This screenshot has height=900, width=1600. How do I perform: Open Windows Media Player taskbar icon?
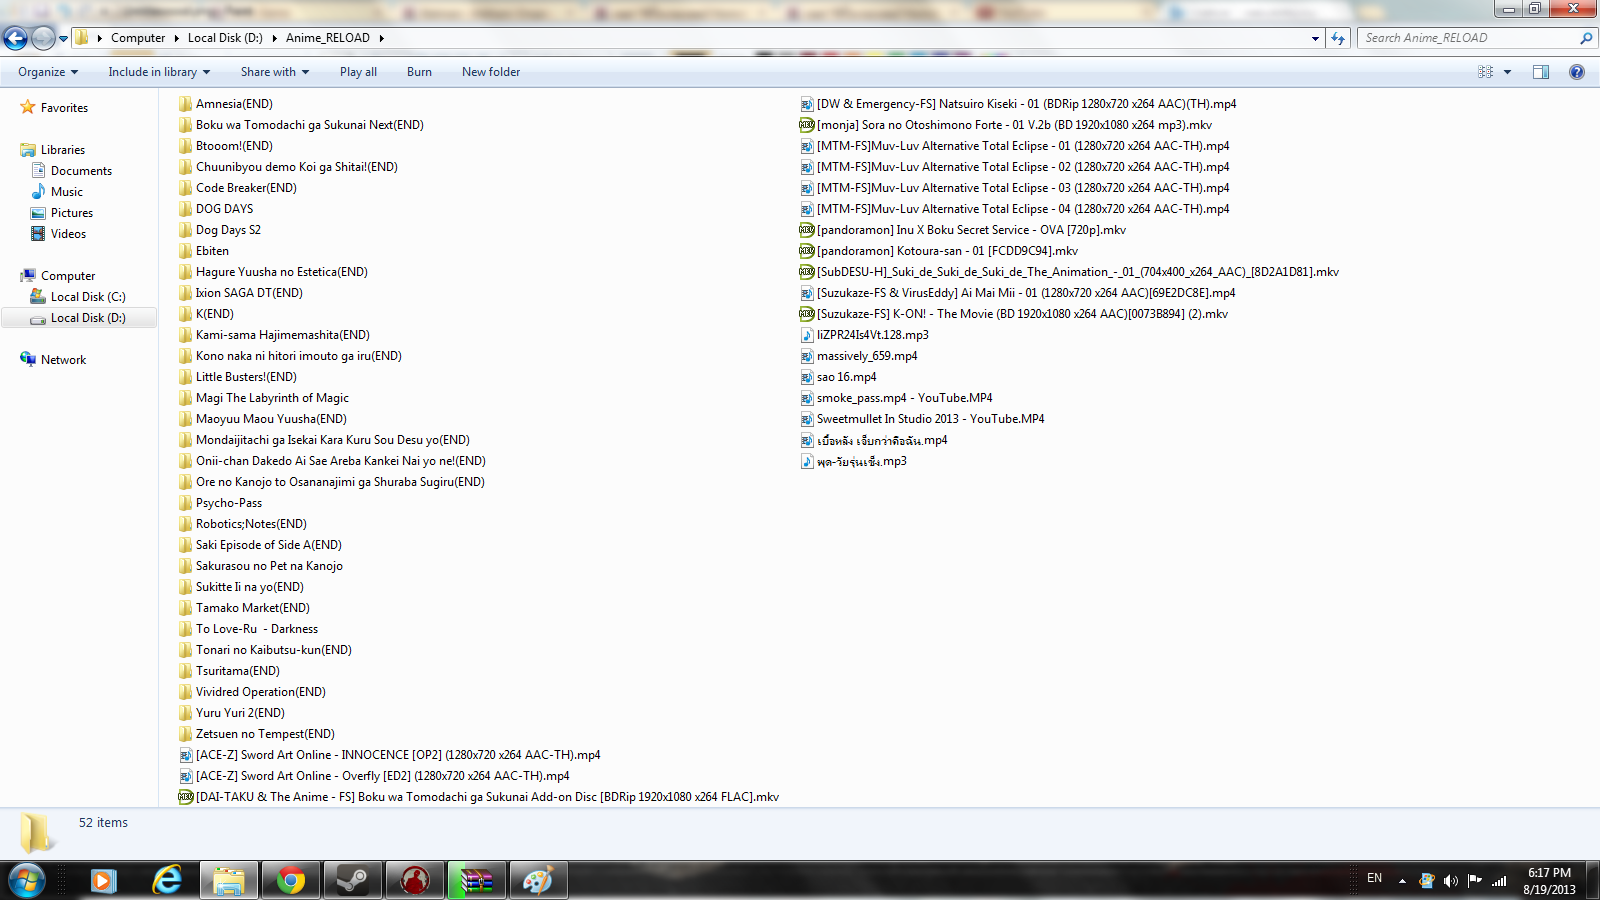click(104, 881)
